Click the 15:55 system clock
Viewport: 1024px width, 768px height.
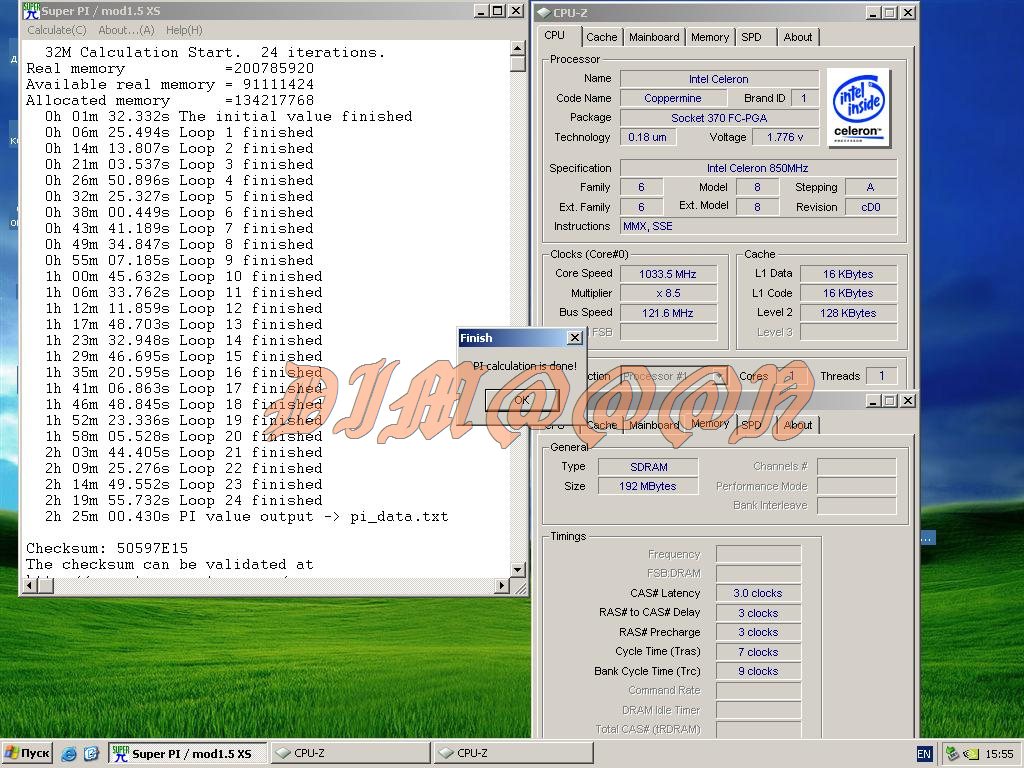[999, 754]
